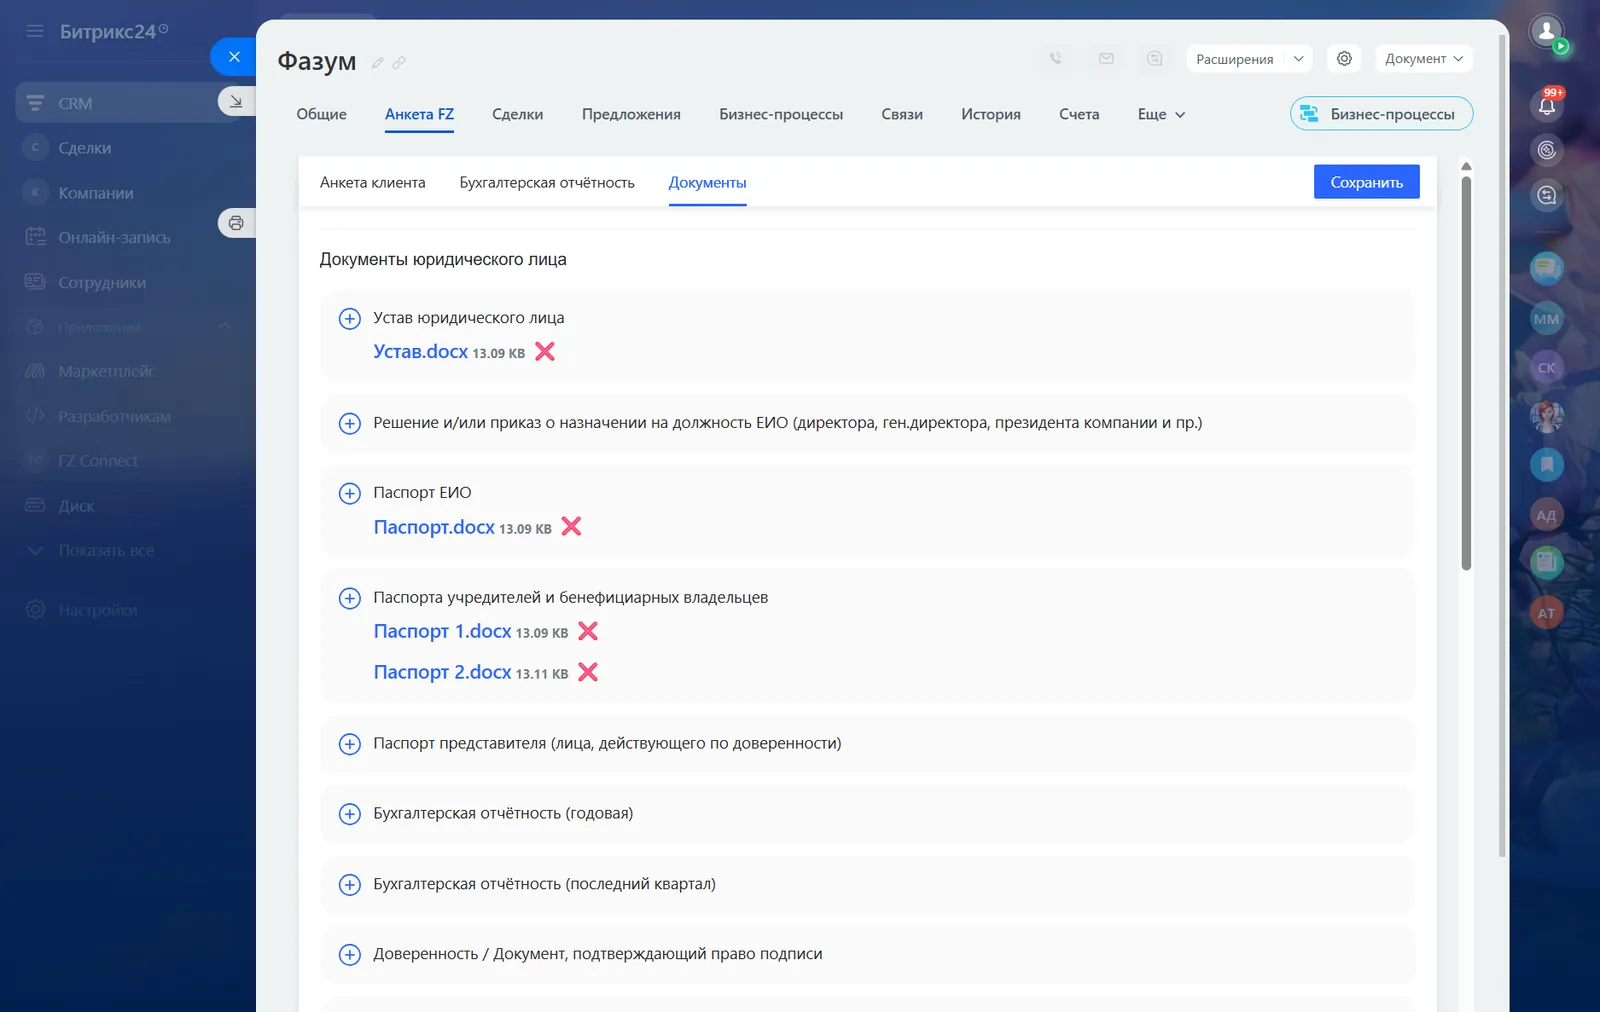
Task: Switch to the Бухгалтерская отчётность tab
Action: click(x=547, y=182)
